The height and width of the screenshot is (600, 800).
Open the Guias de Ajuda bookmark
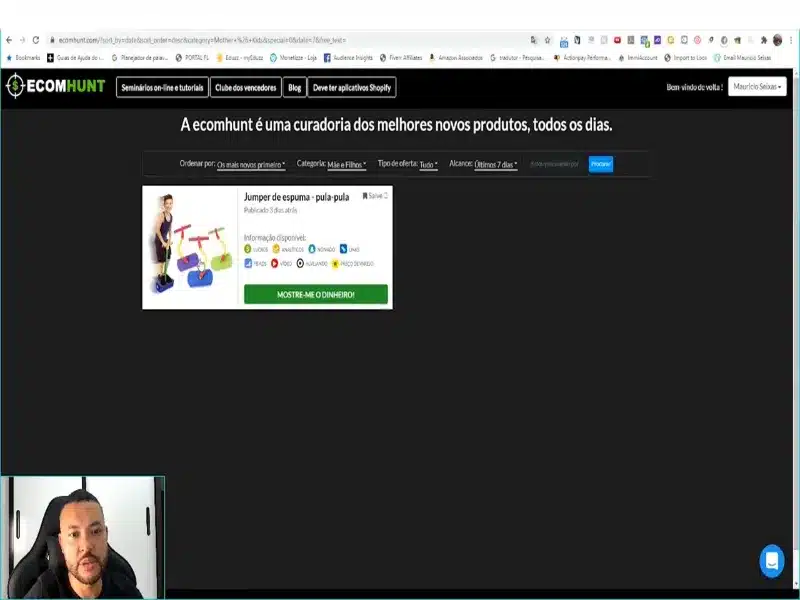tap(76, 58)
